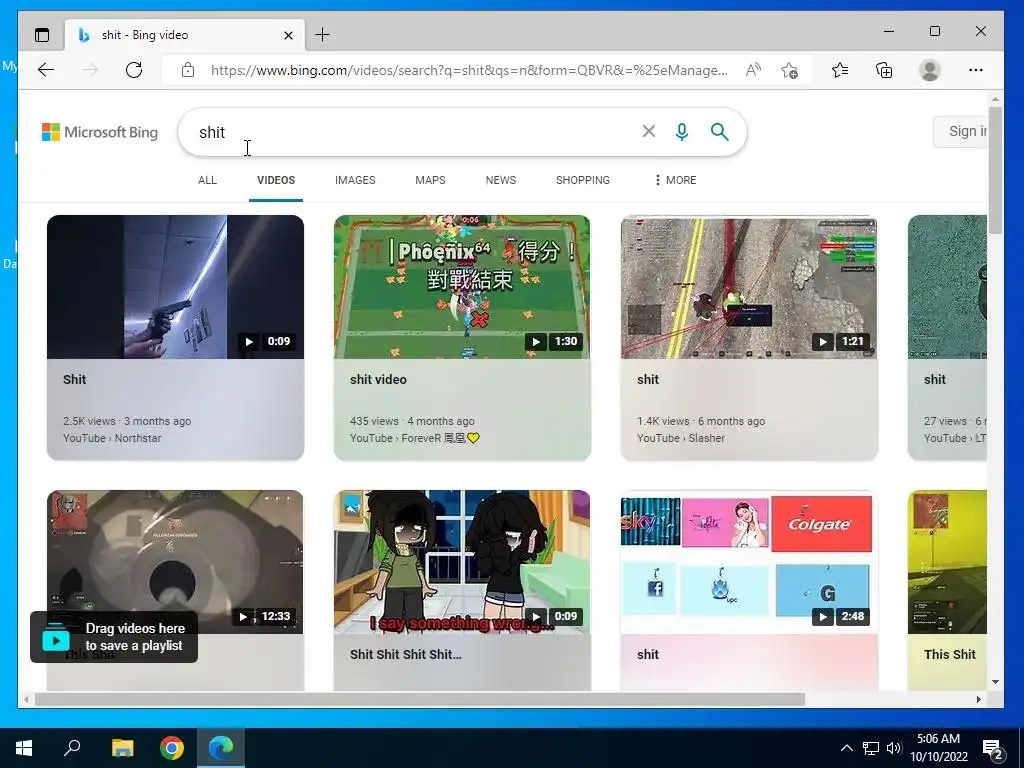Play the 0:09 gun video thumbnail
1024x768 pixels.
click(x=175, y=287)
